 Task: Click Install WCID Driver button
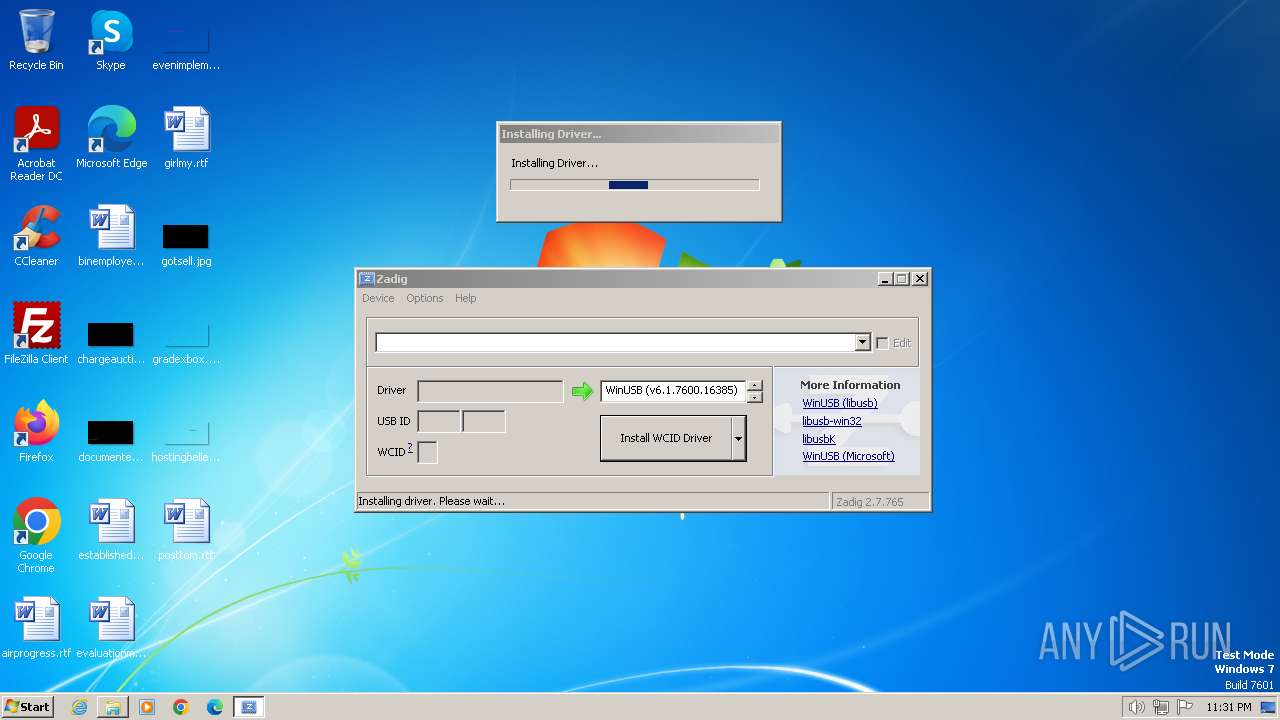pyautogui.click(x=666, y=438)
